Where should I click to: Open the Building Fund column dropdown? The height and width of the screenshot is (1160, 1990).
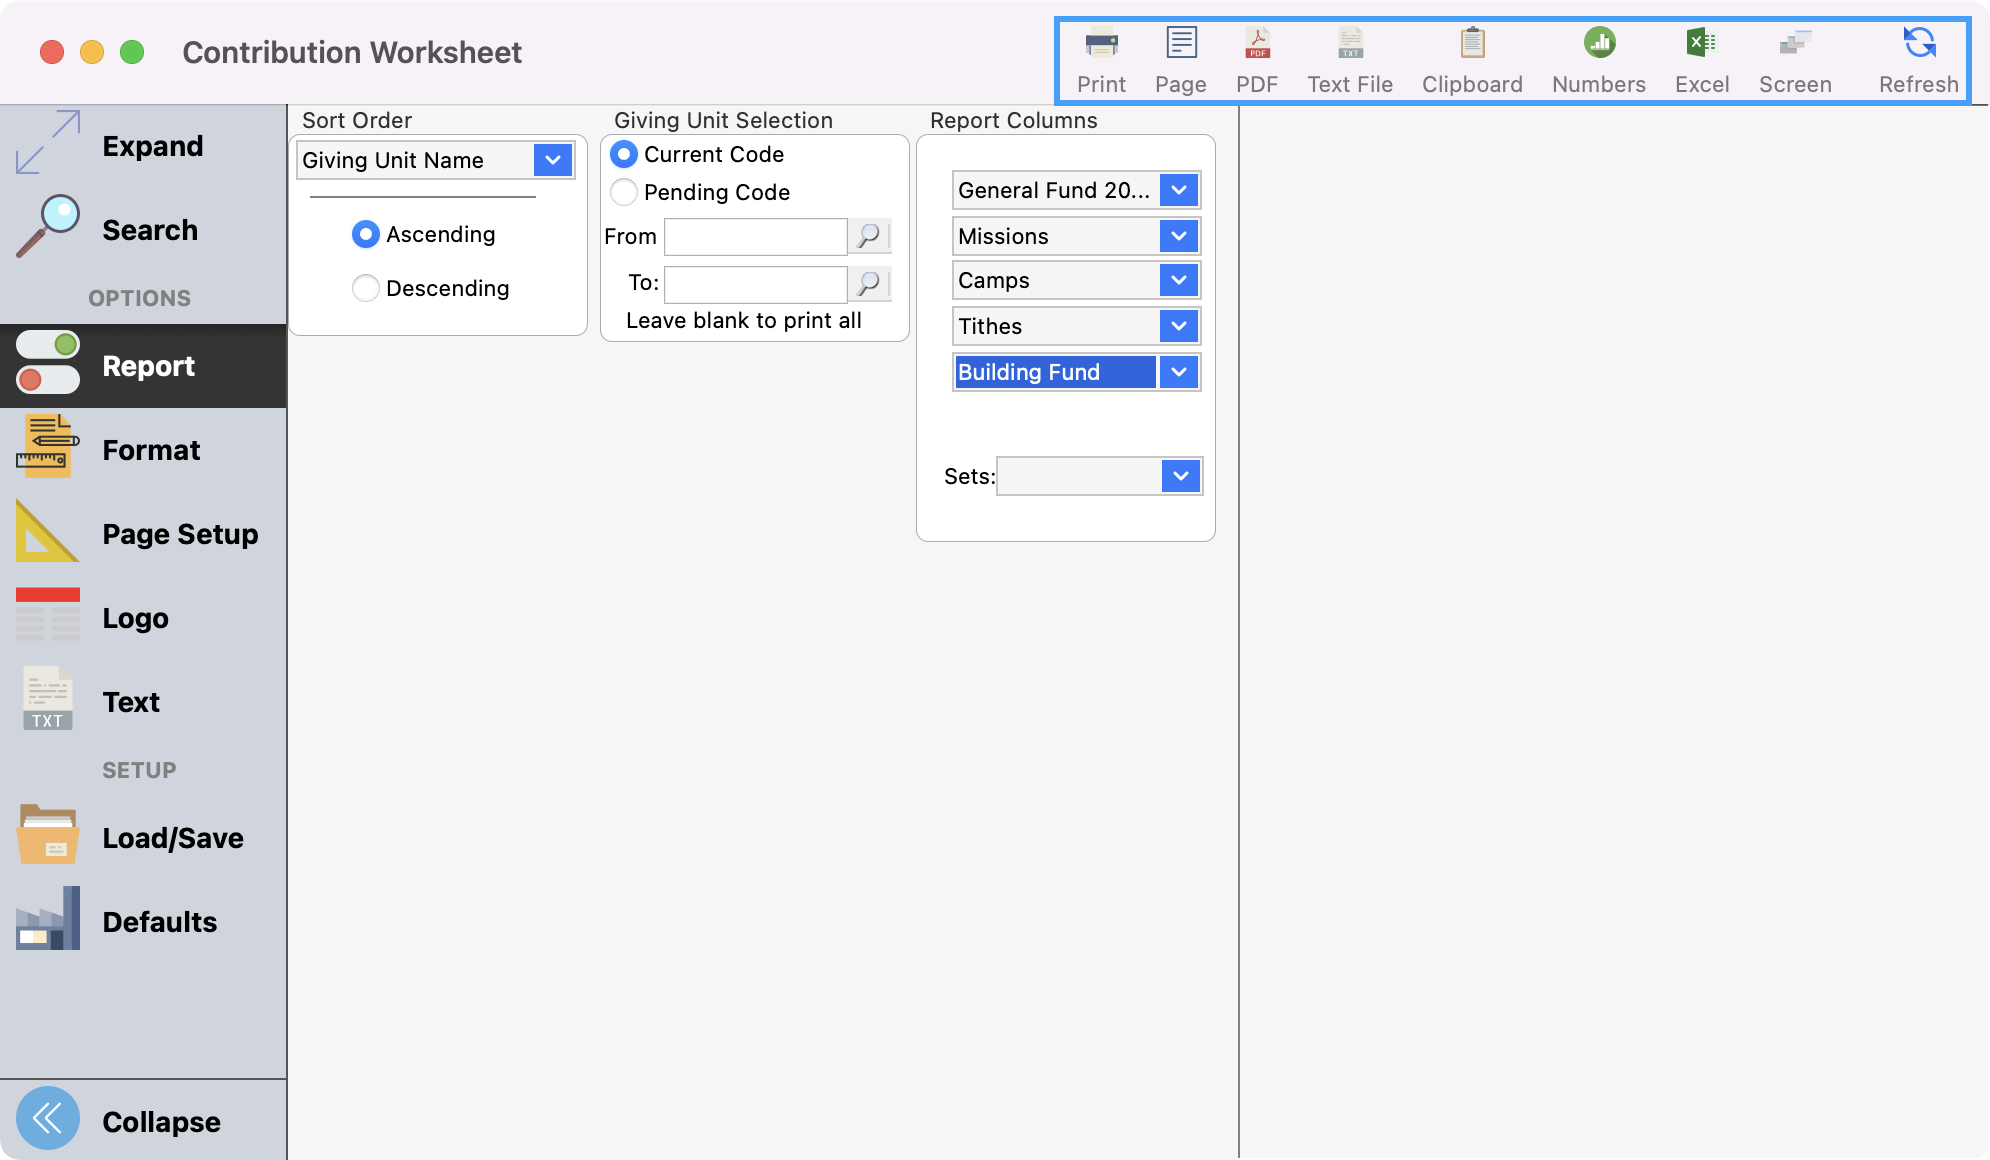(x=1178, y=371)
